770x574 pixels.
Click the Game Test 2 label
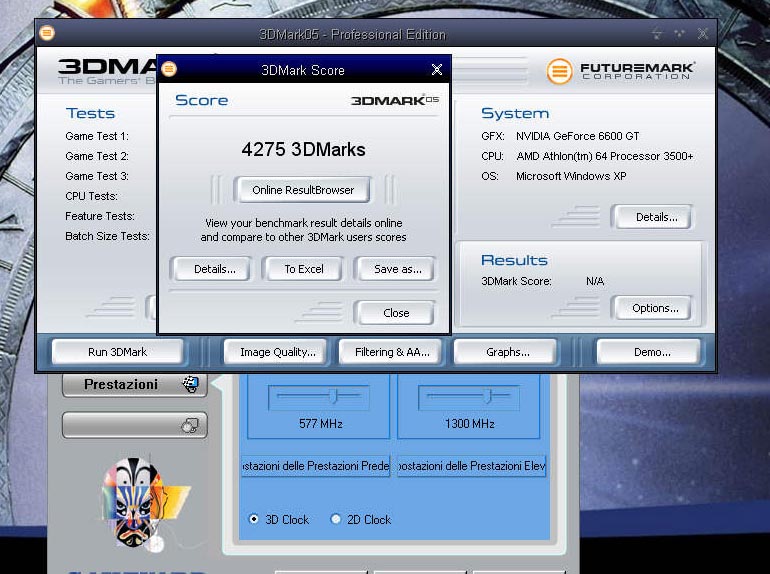97,156
